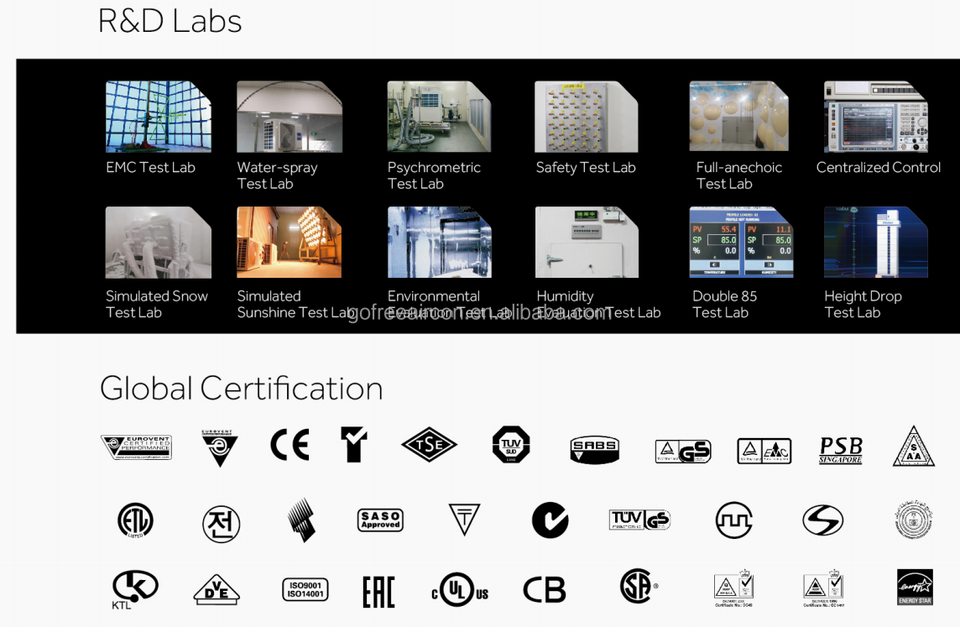960x627 pixels.
Task: Click the C-Tick checkmark circle logo
Action: [x=550, y=520]
